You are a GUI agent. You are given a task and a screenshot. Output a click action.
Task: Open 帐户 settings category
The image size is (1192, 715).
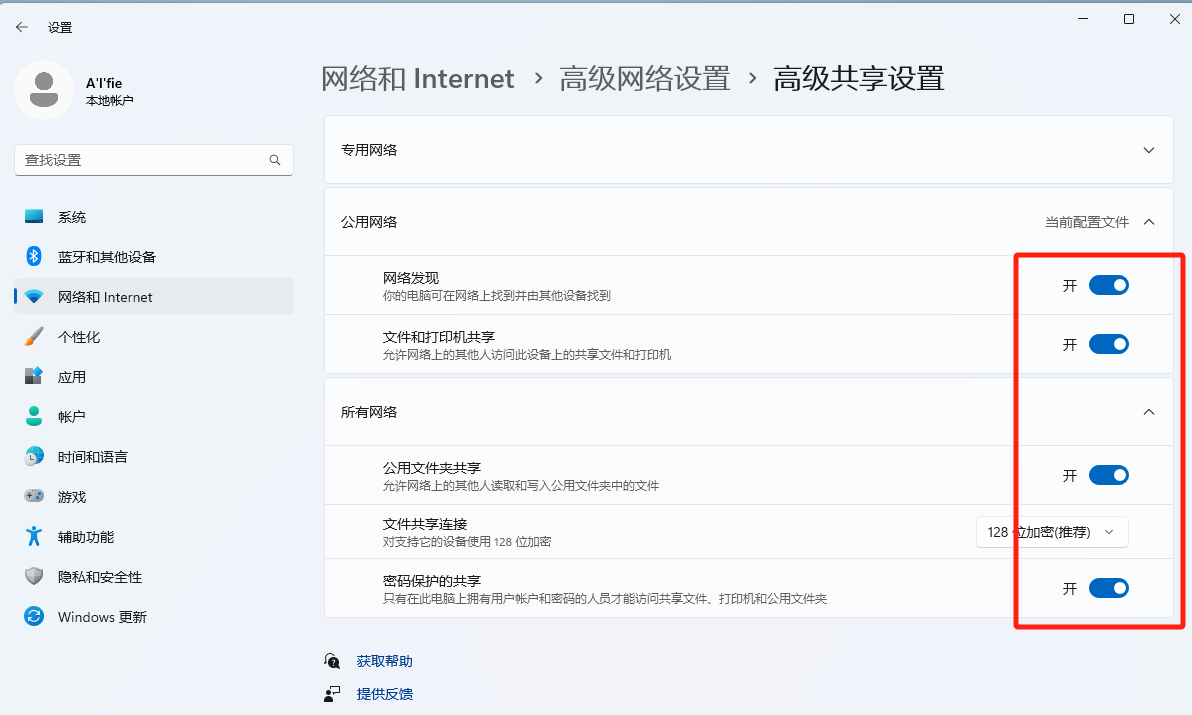pyautogui.click(x=154, y=416)
